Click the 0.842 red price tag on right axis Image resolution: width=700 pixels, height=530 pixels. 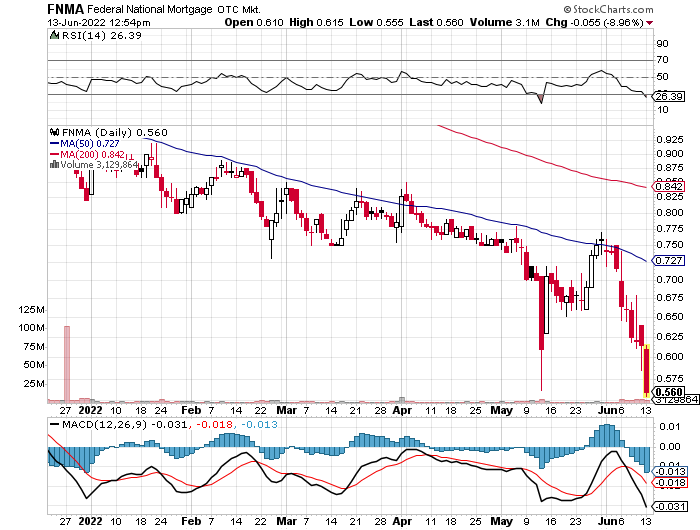(x=669, y=186)
